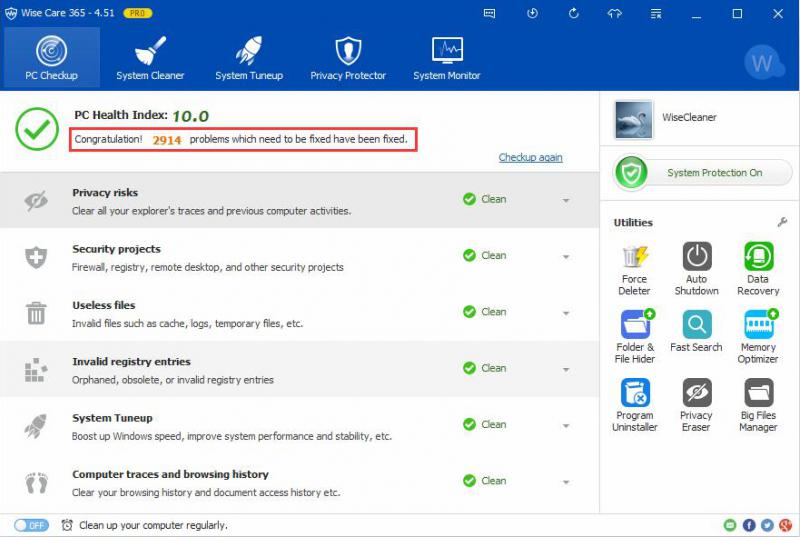Click the upload cloud icon in title bar
Screen dimensions: 800x537
pos(614,14)
